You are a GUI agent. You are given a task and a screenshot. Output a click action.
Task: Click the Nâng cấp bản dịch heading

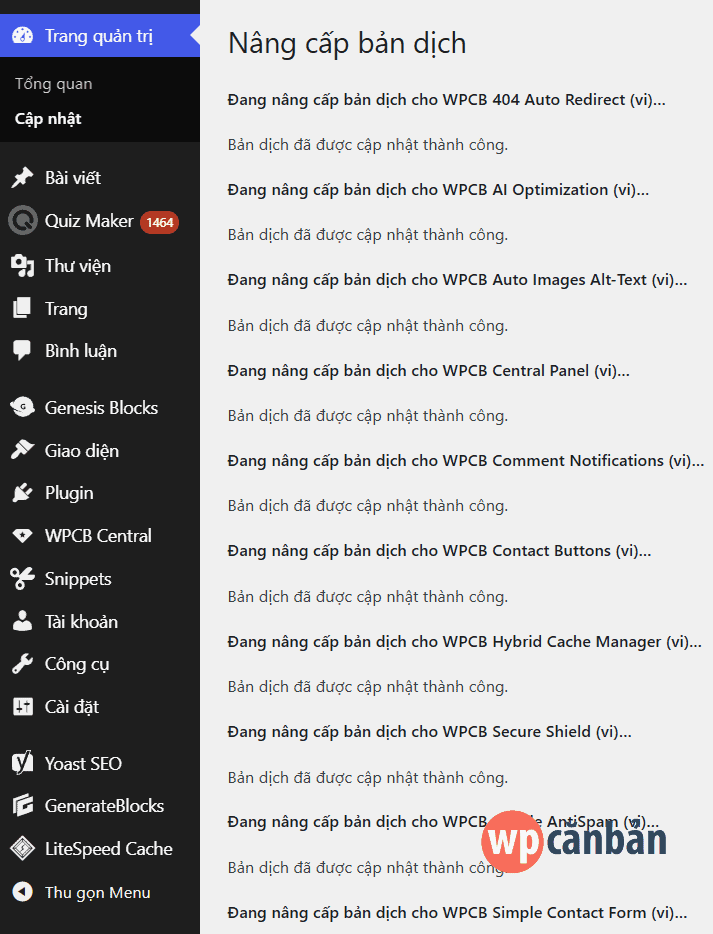point(347,44)
